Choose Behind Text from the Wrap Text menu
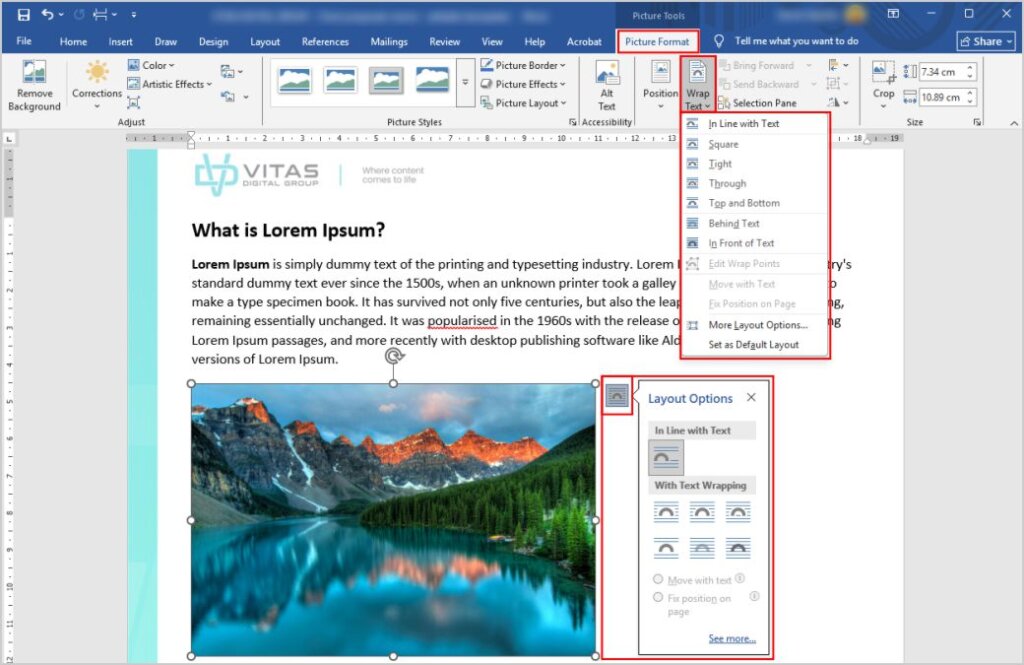The image size is (1024, 665). coord(754,223)
